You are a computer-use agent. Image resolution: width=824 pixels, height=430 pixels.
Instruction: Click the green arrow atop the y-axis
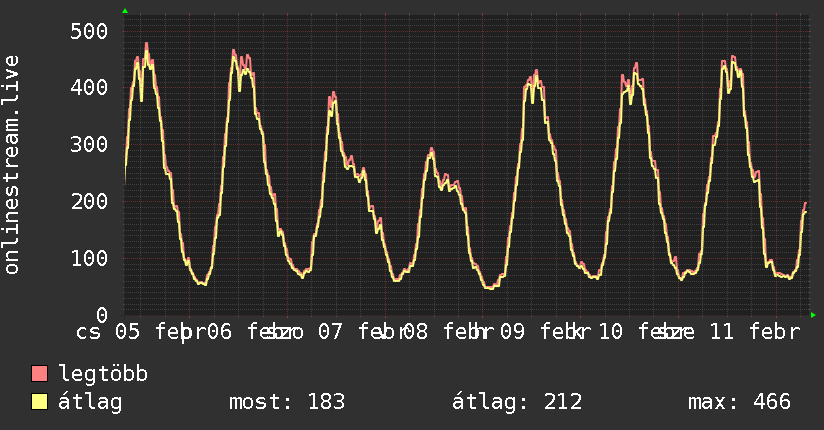[x=125, y=11]
